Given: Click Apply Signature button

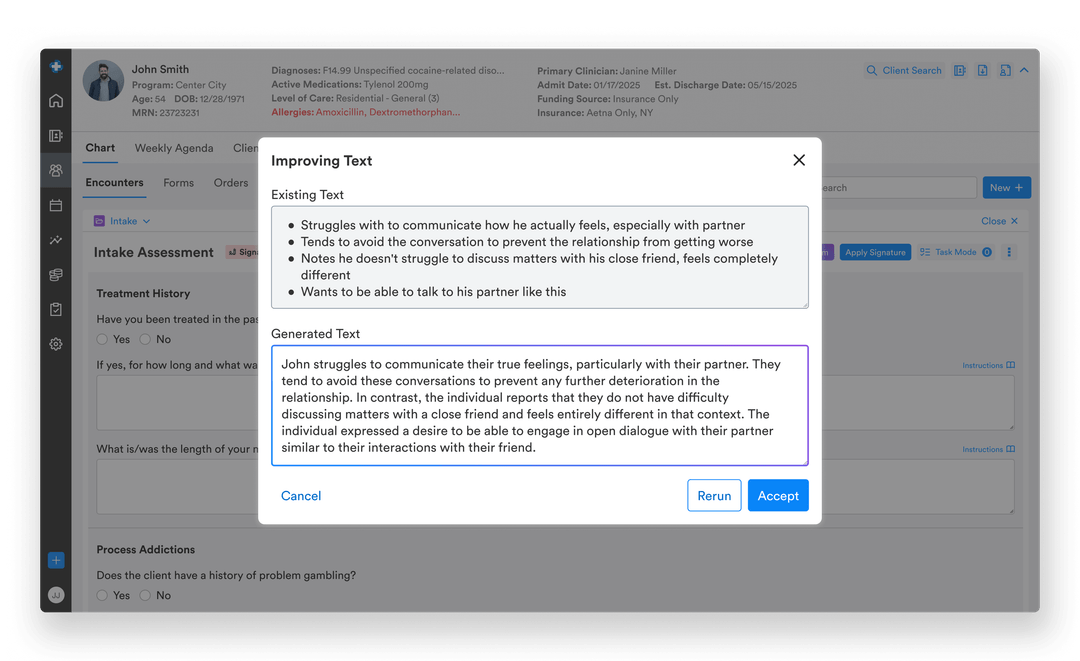Looking at the screenshot, I should tap(875, 252).
